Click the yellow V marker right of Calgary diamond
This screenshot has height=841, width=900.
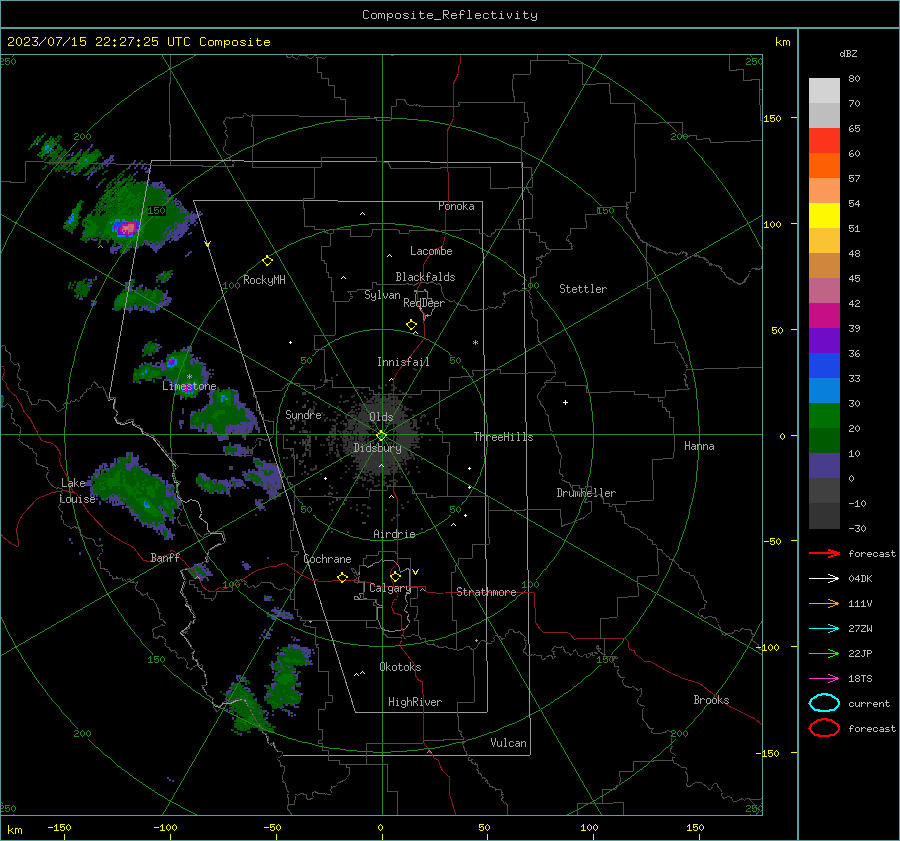416,572
